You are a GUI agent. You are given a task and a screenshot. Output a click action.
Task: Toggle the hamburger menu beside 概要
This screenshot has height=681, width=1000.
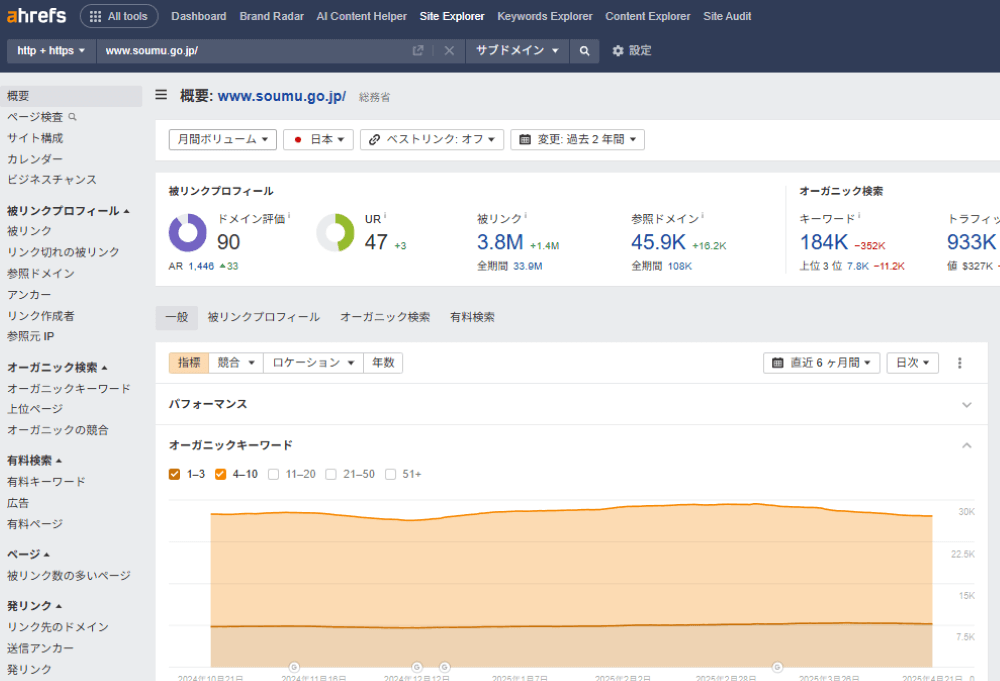coord(161,95)
